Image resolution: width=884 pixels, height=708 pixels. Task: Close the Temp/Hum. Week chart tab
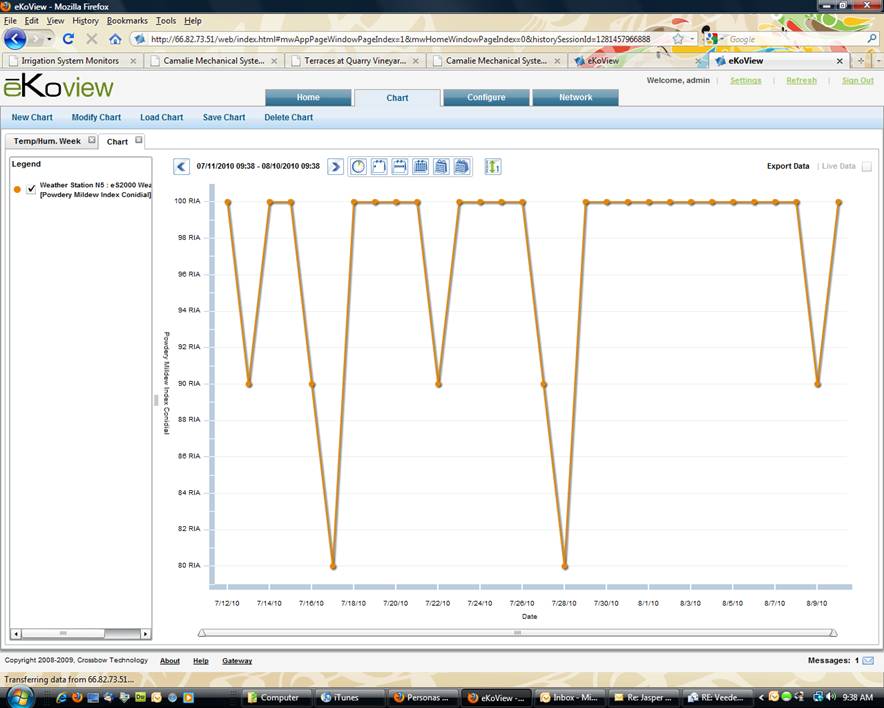pos(91,141)
